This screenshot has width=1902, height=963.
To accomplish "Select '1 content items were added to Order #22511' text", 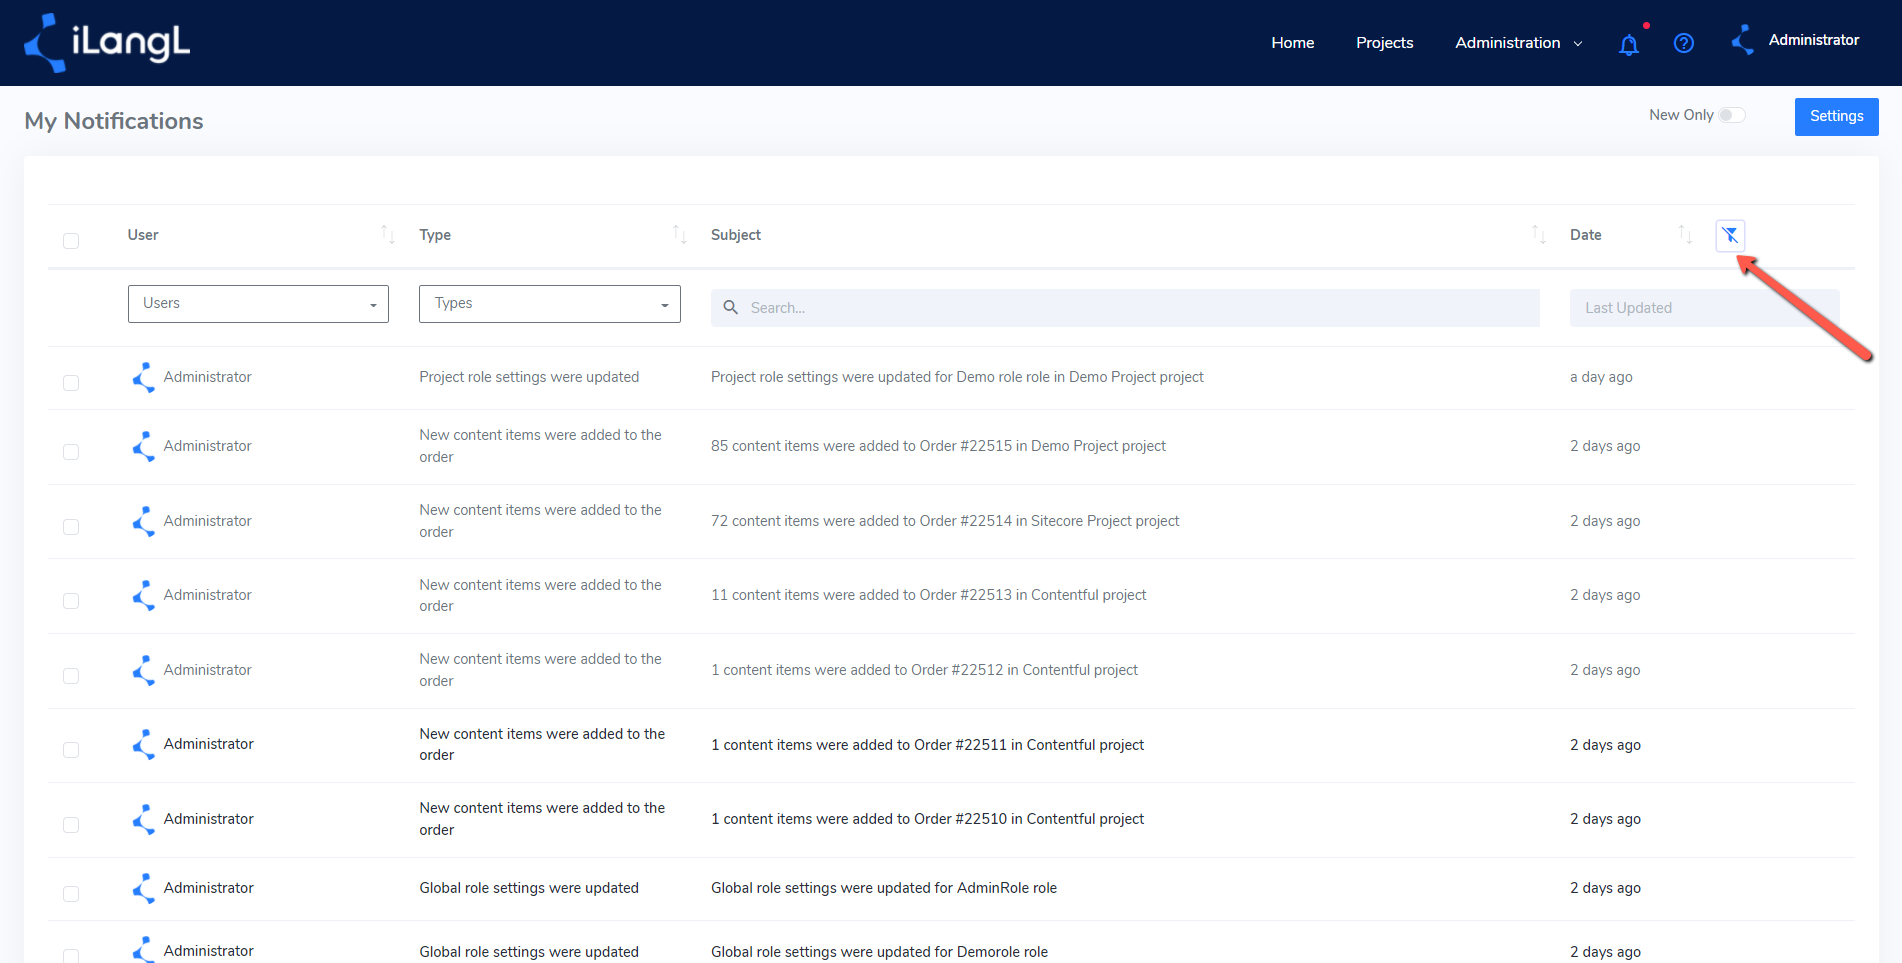I will click(x=927, y=745).
